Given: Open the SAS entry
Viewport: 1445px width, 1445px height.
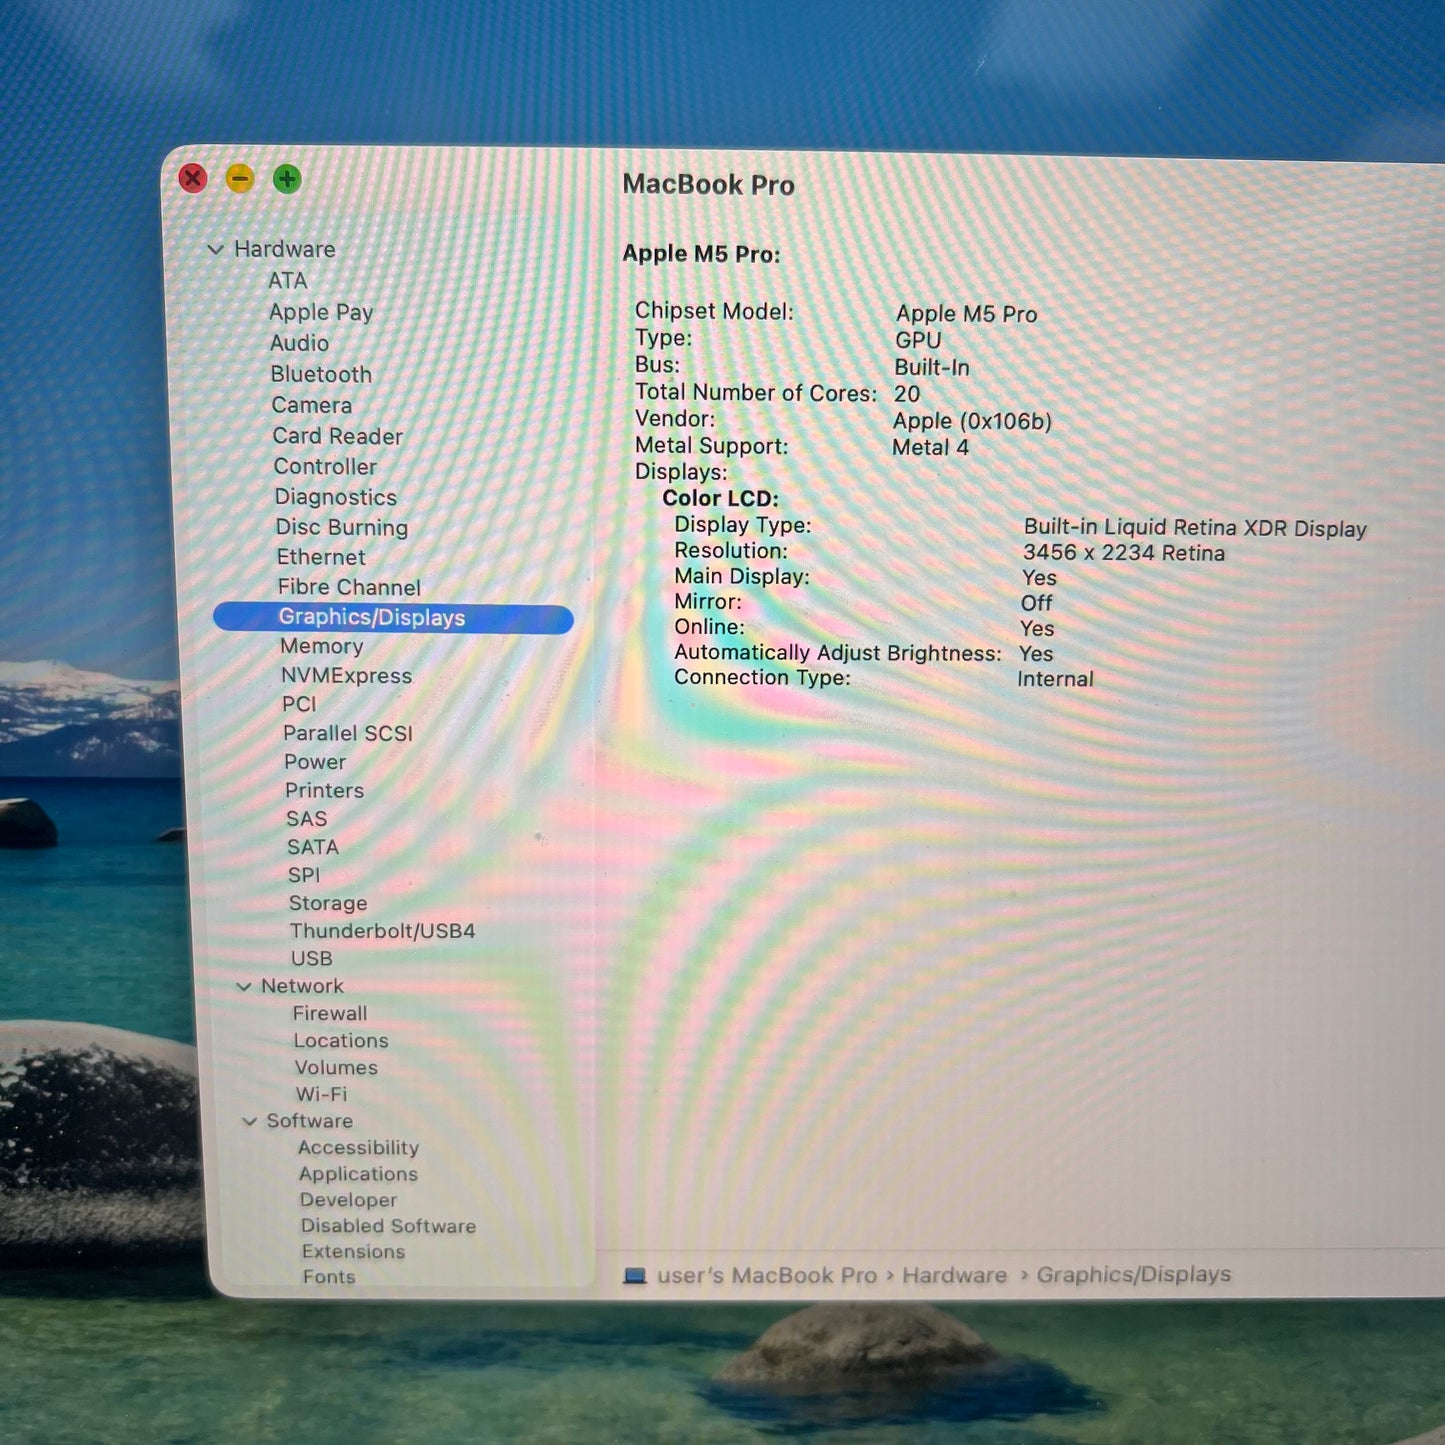Looking at the screenshot, I should point(306,818).
